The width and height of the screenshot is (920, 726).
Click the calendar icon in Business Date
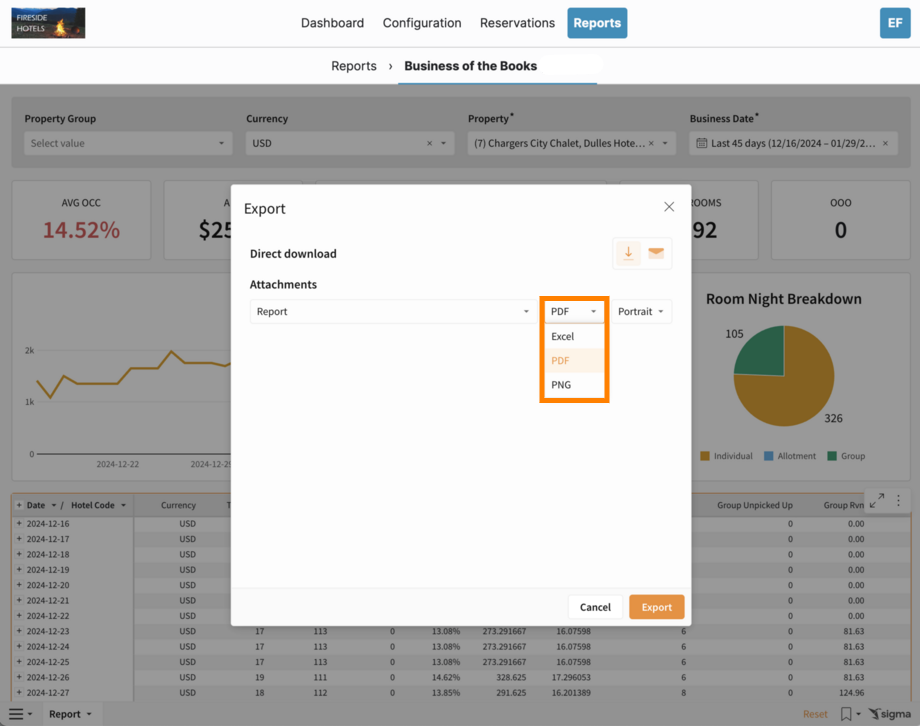(x=701, y=143)
